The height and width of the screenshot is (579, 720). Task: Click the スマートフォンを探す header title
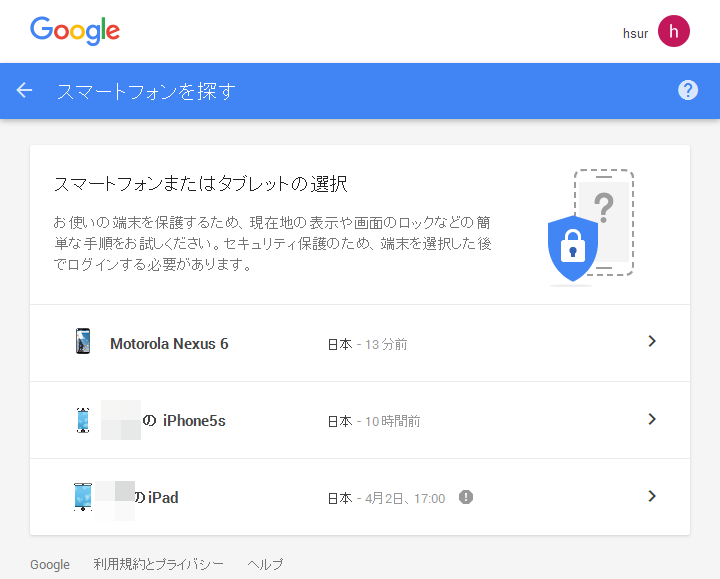pyautogui.click(x=146, y=91)
